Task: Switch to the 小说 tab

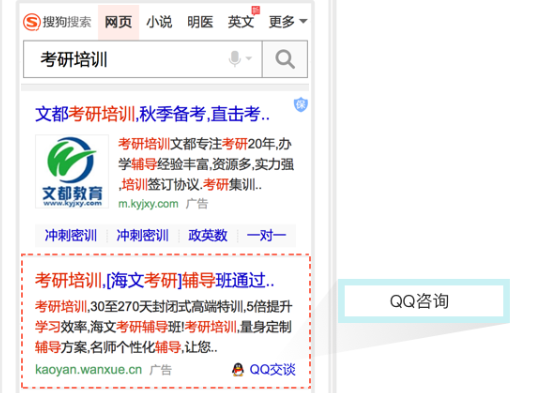Action: click(x=159, y=22)
